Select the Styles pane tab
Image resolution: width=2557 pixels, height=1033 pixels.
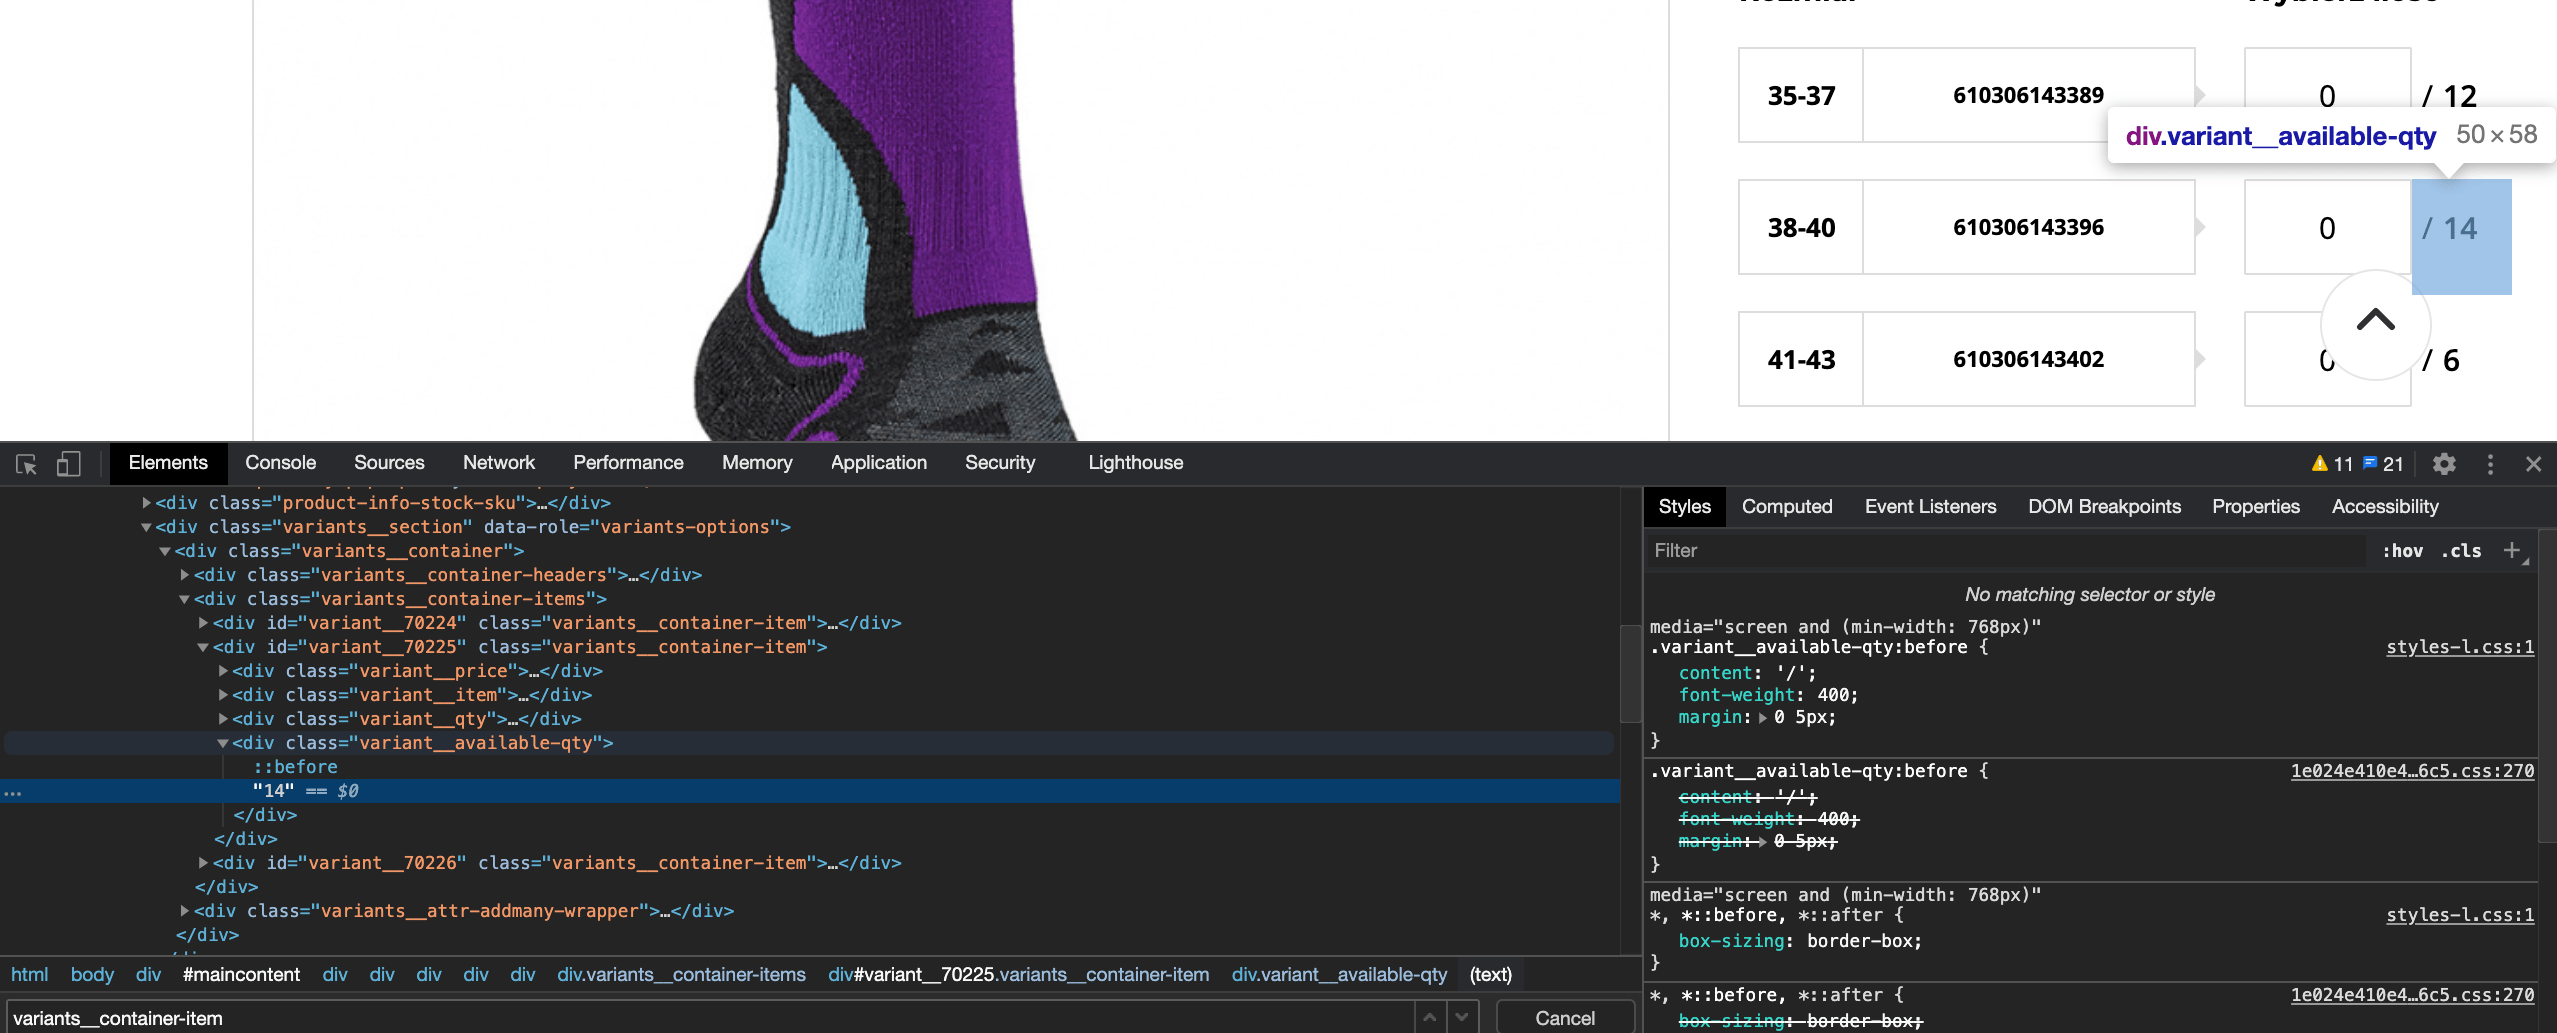point(1684,507)
